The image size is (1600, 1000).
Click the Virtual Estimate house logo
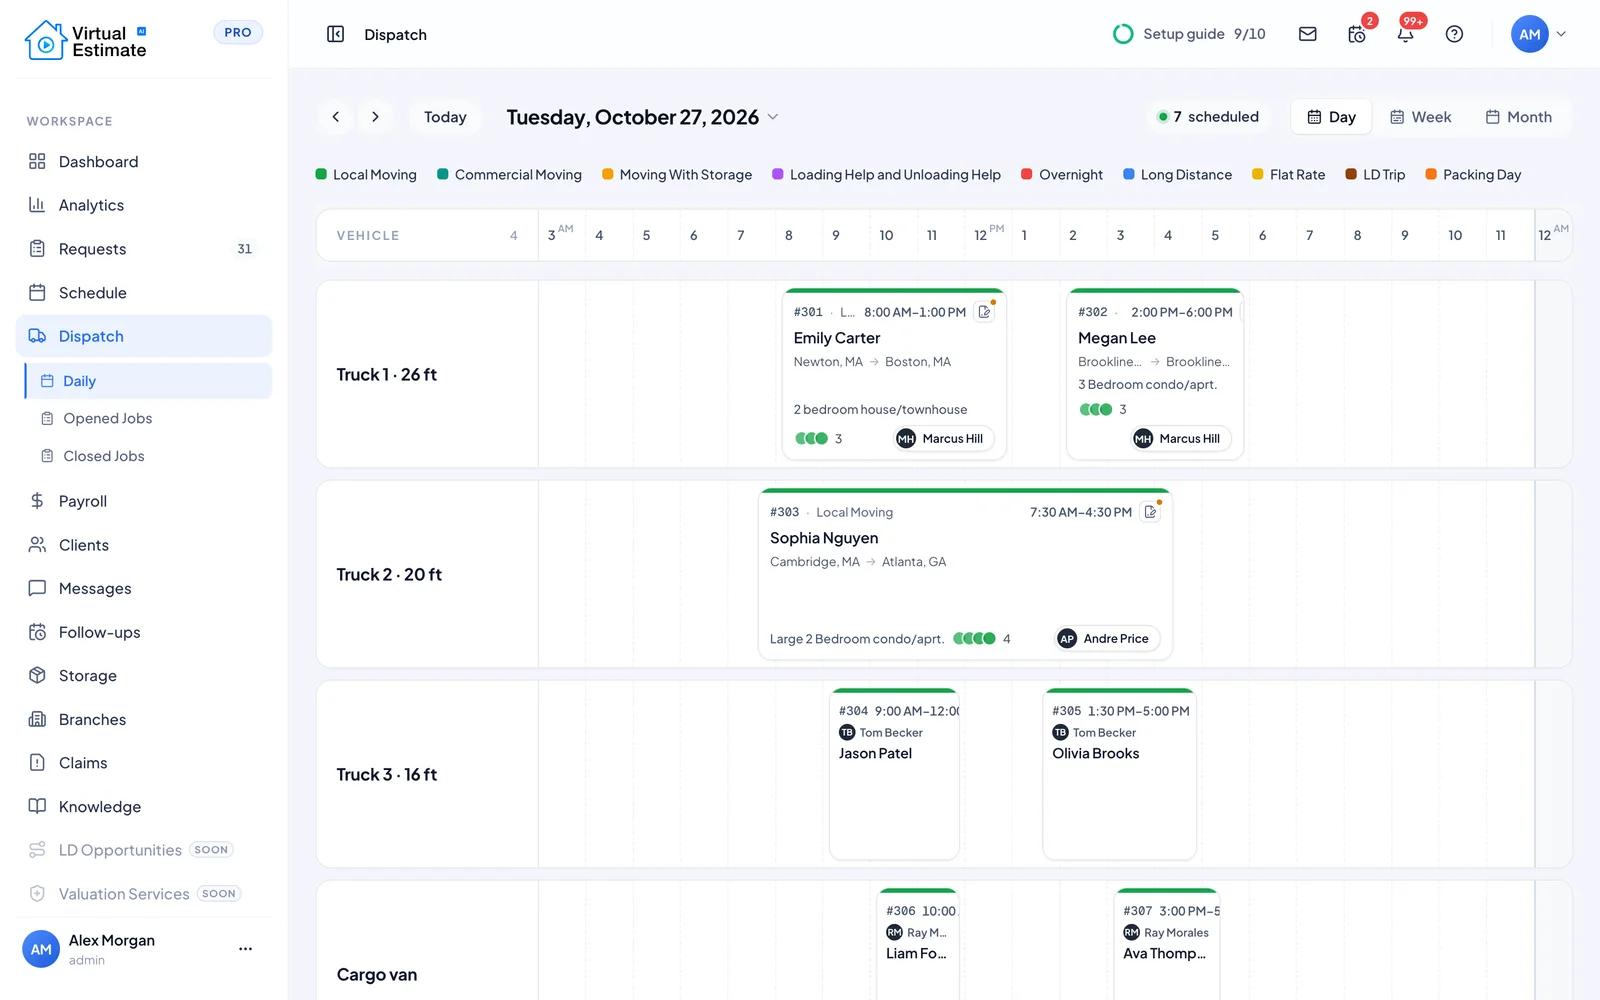pyautogui.click(x=45, y=41)
